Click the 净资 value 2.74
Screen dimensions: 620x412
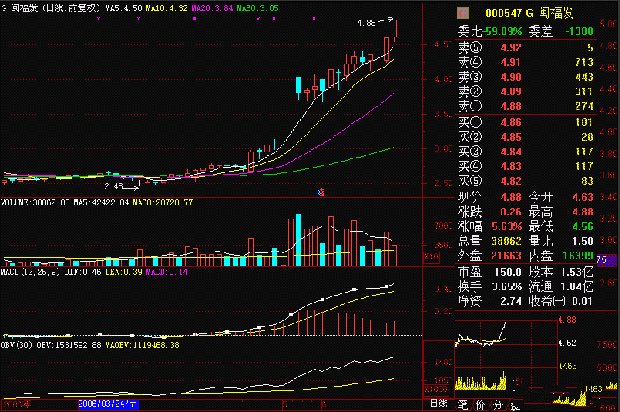coord(511,301)
